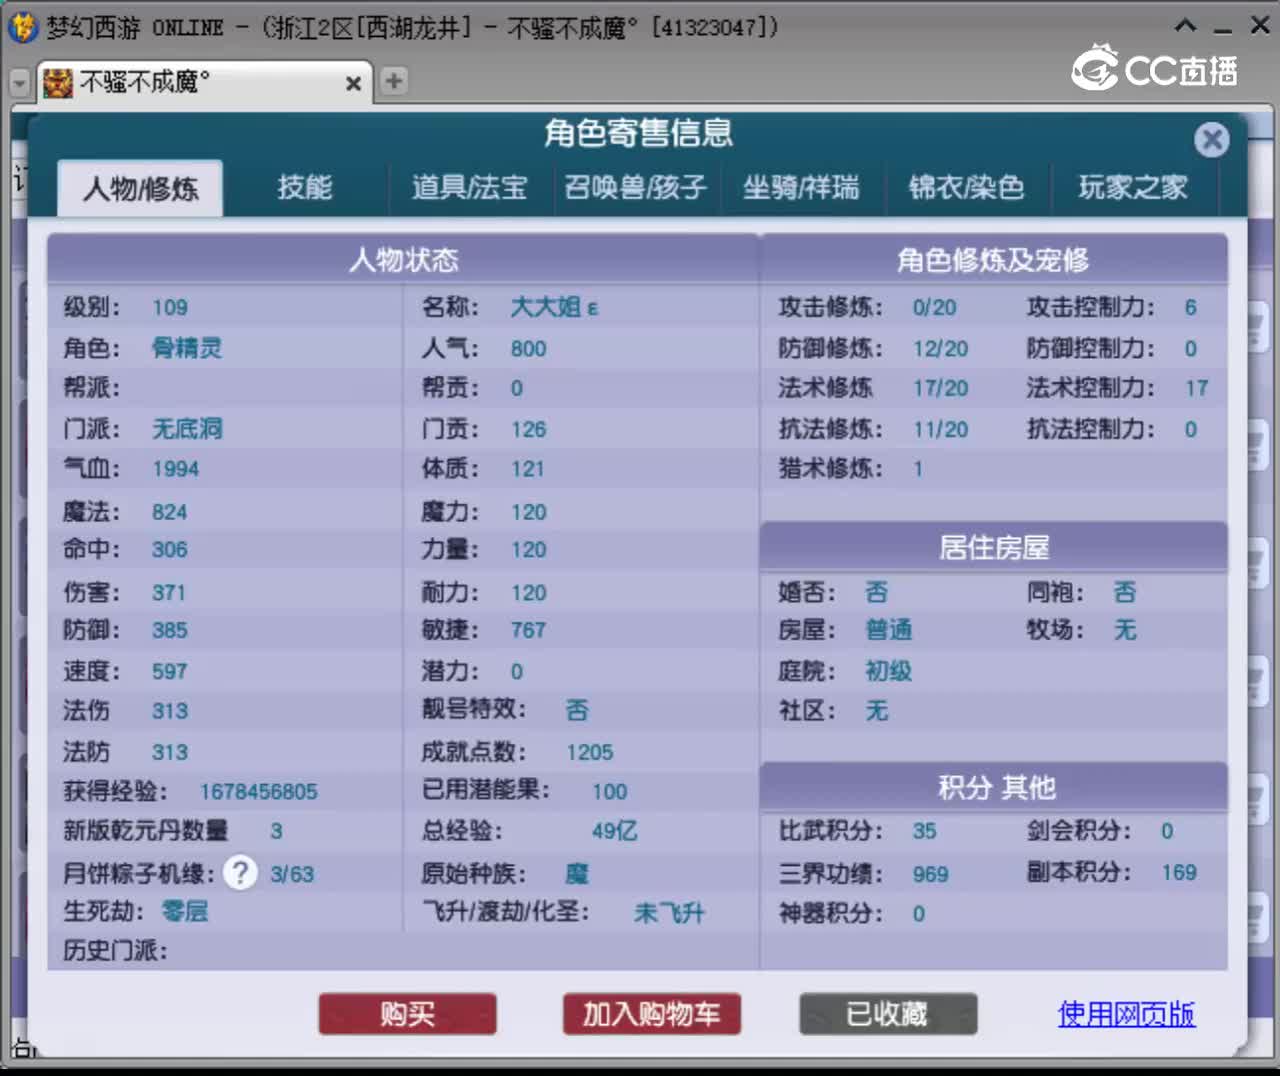Viewport: 1280px width, 1076px height.
Task: Click the 历史门派 label
Action: tap(115, 950)
